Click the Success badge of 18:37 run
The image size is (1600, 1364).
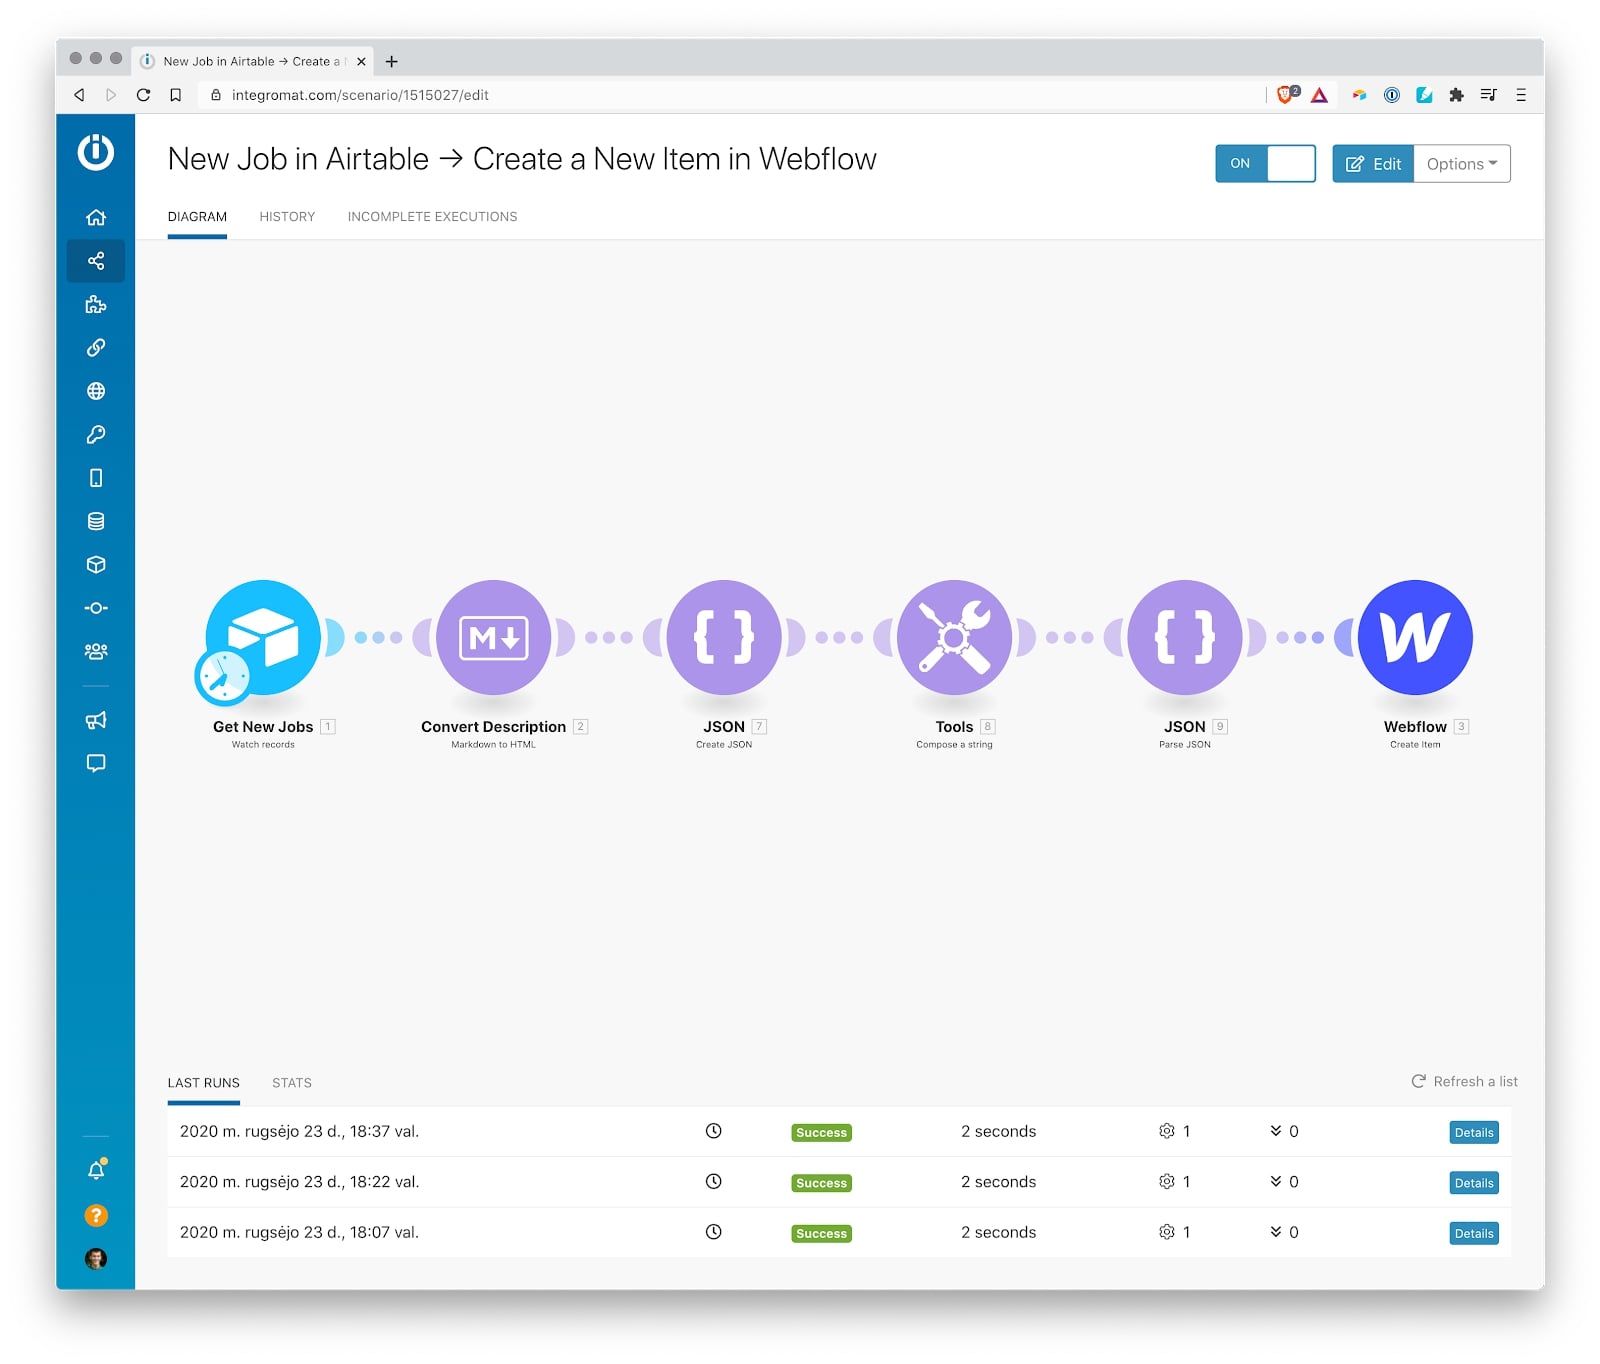click(x=821, y=1133)
